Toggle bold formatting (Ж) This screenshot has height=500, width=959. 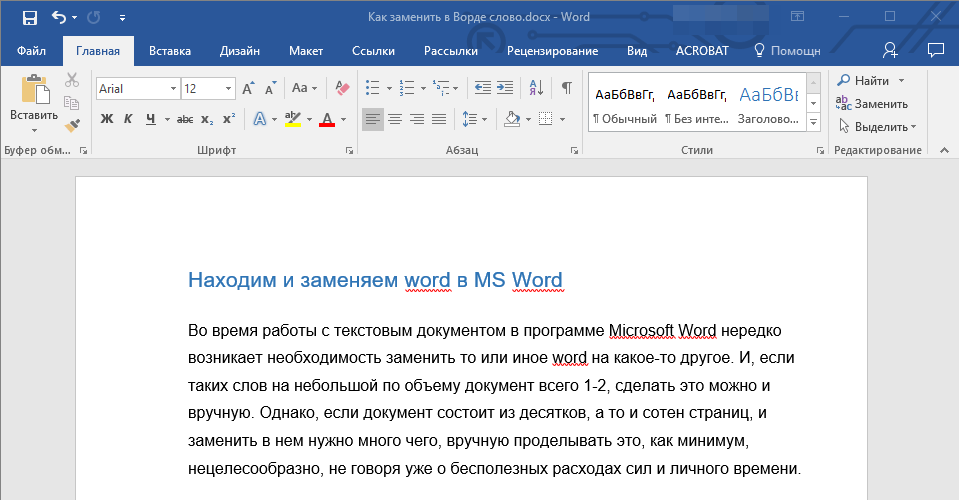click(107, 119)
